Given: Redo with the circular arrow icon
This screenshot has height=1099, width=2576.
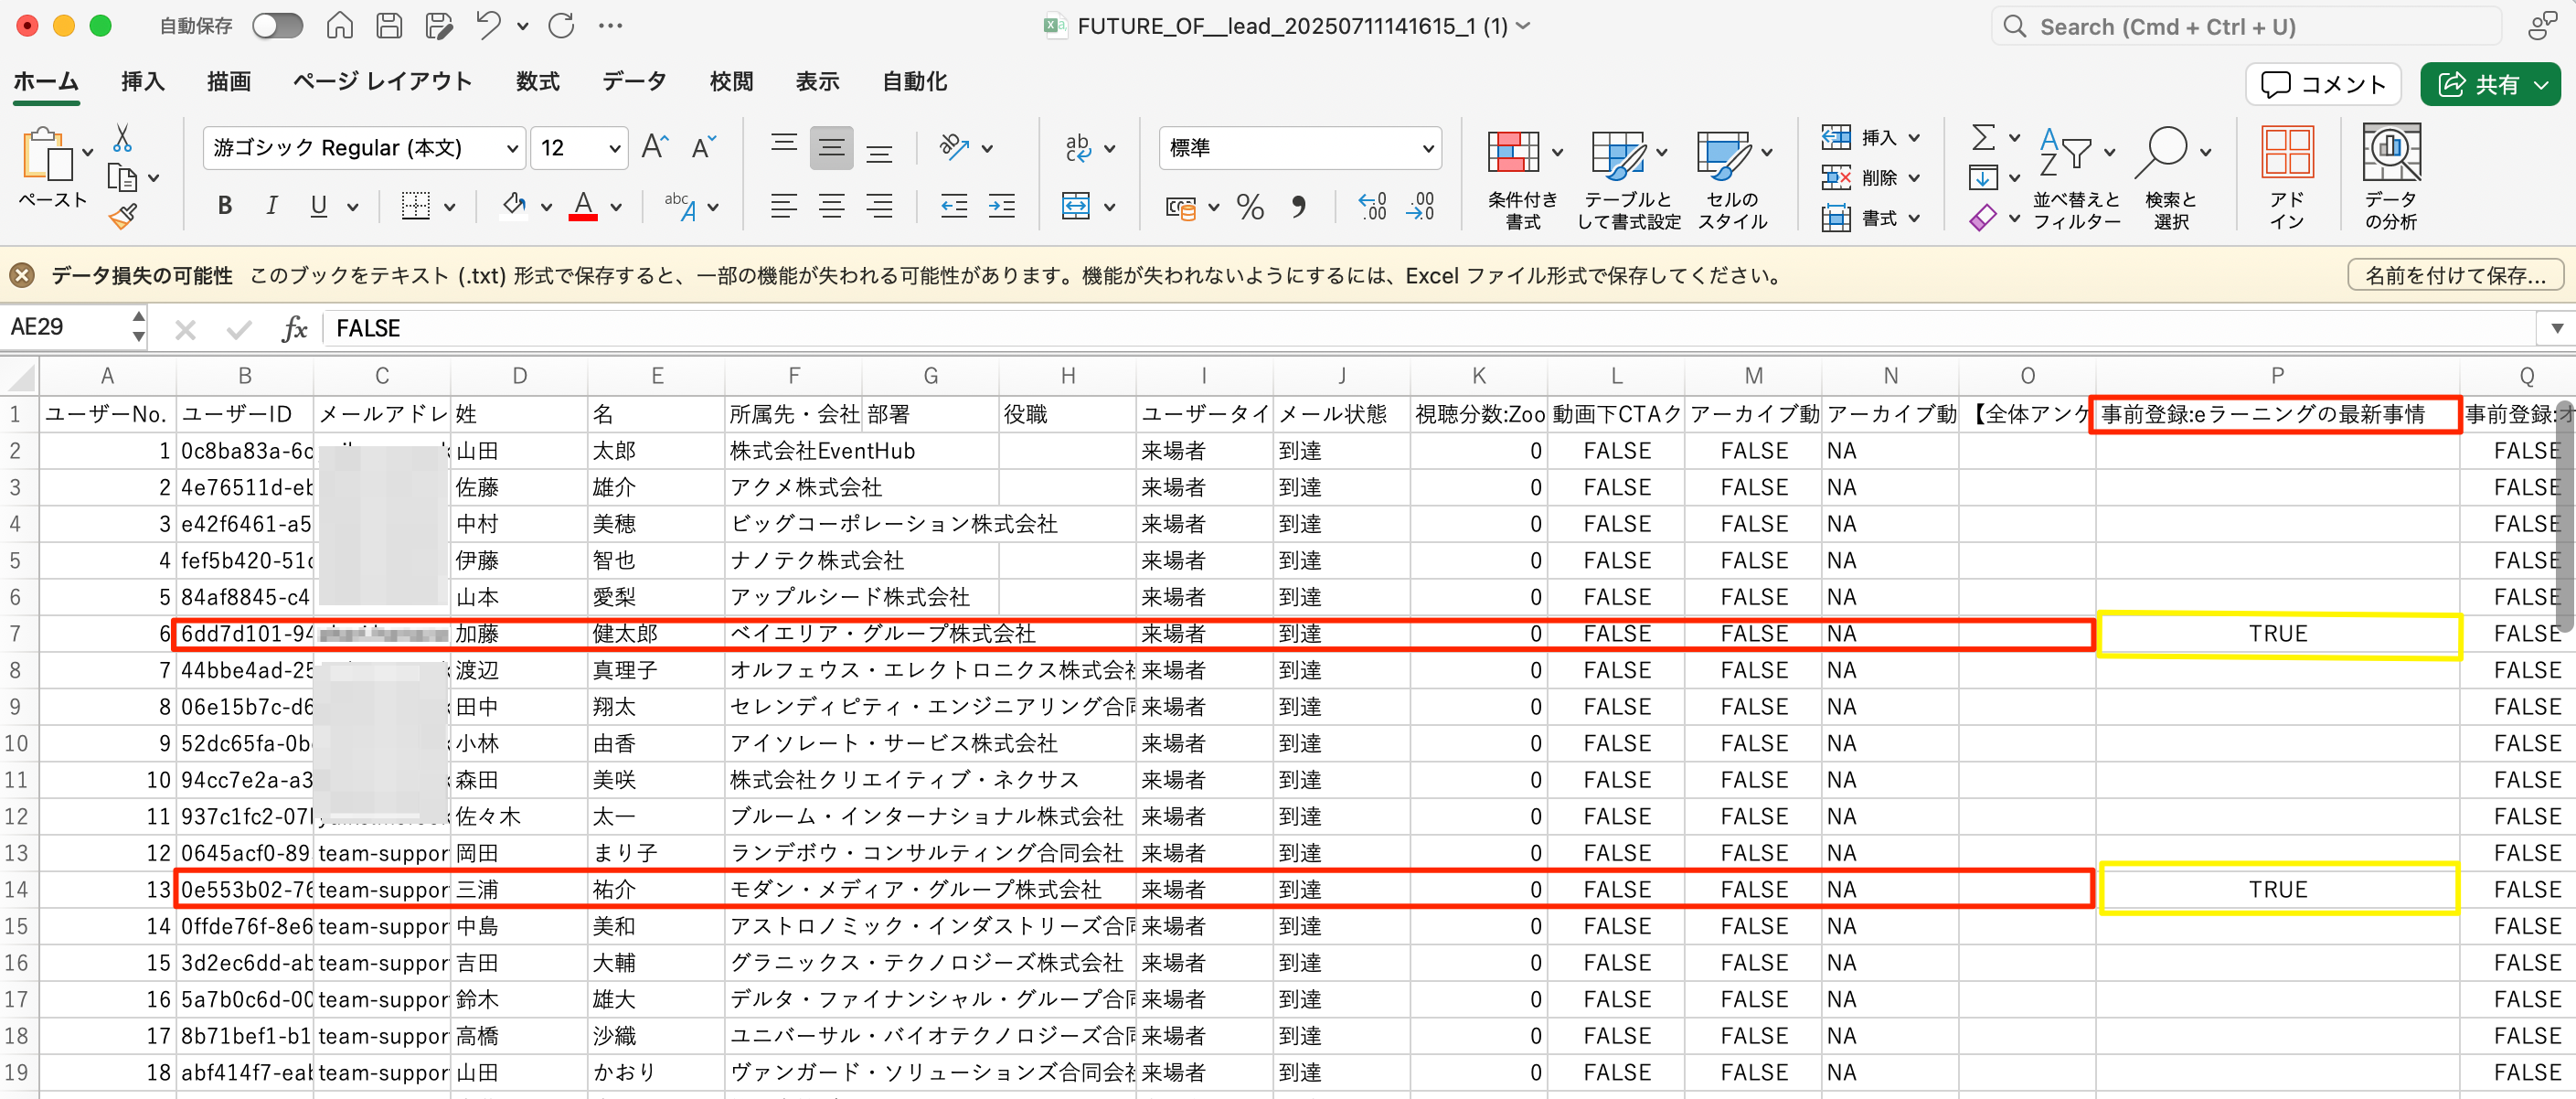Looking at the screenshot, I should (x=561, y=26).
